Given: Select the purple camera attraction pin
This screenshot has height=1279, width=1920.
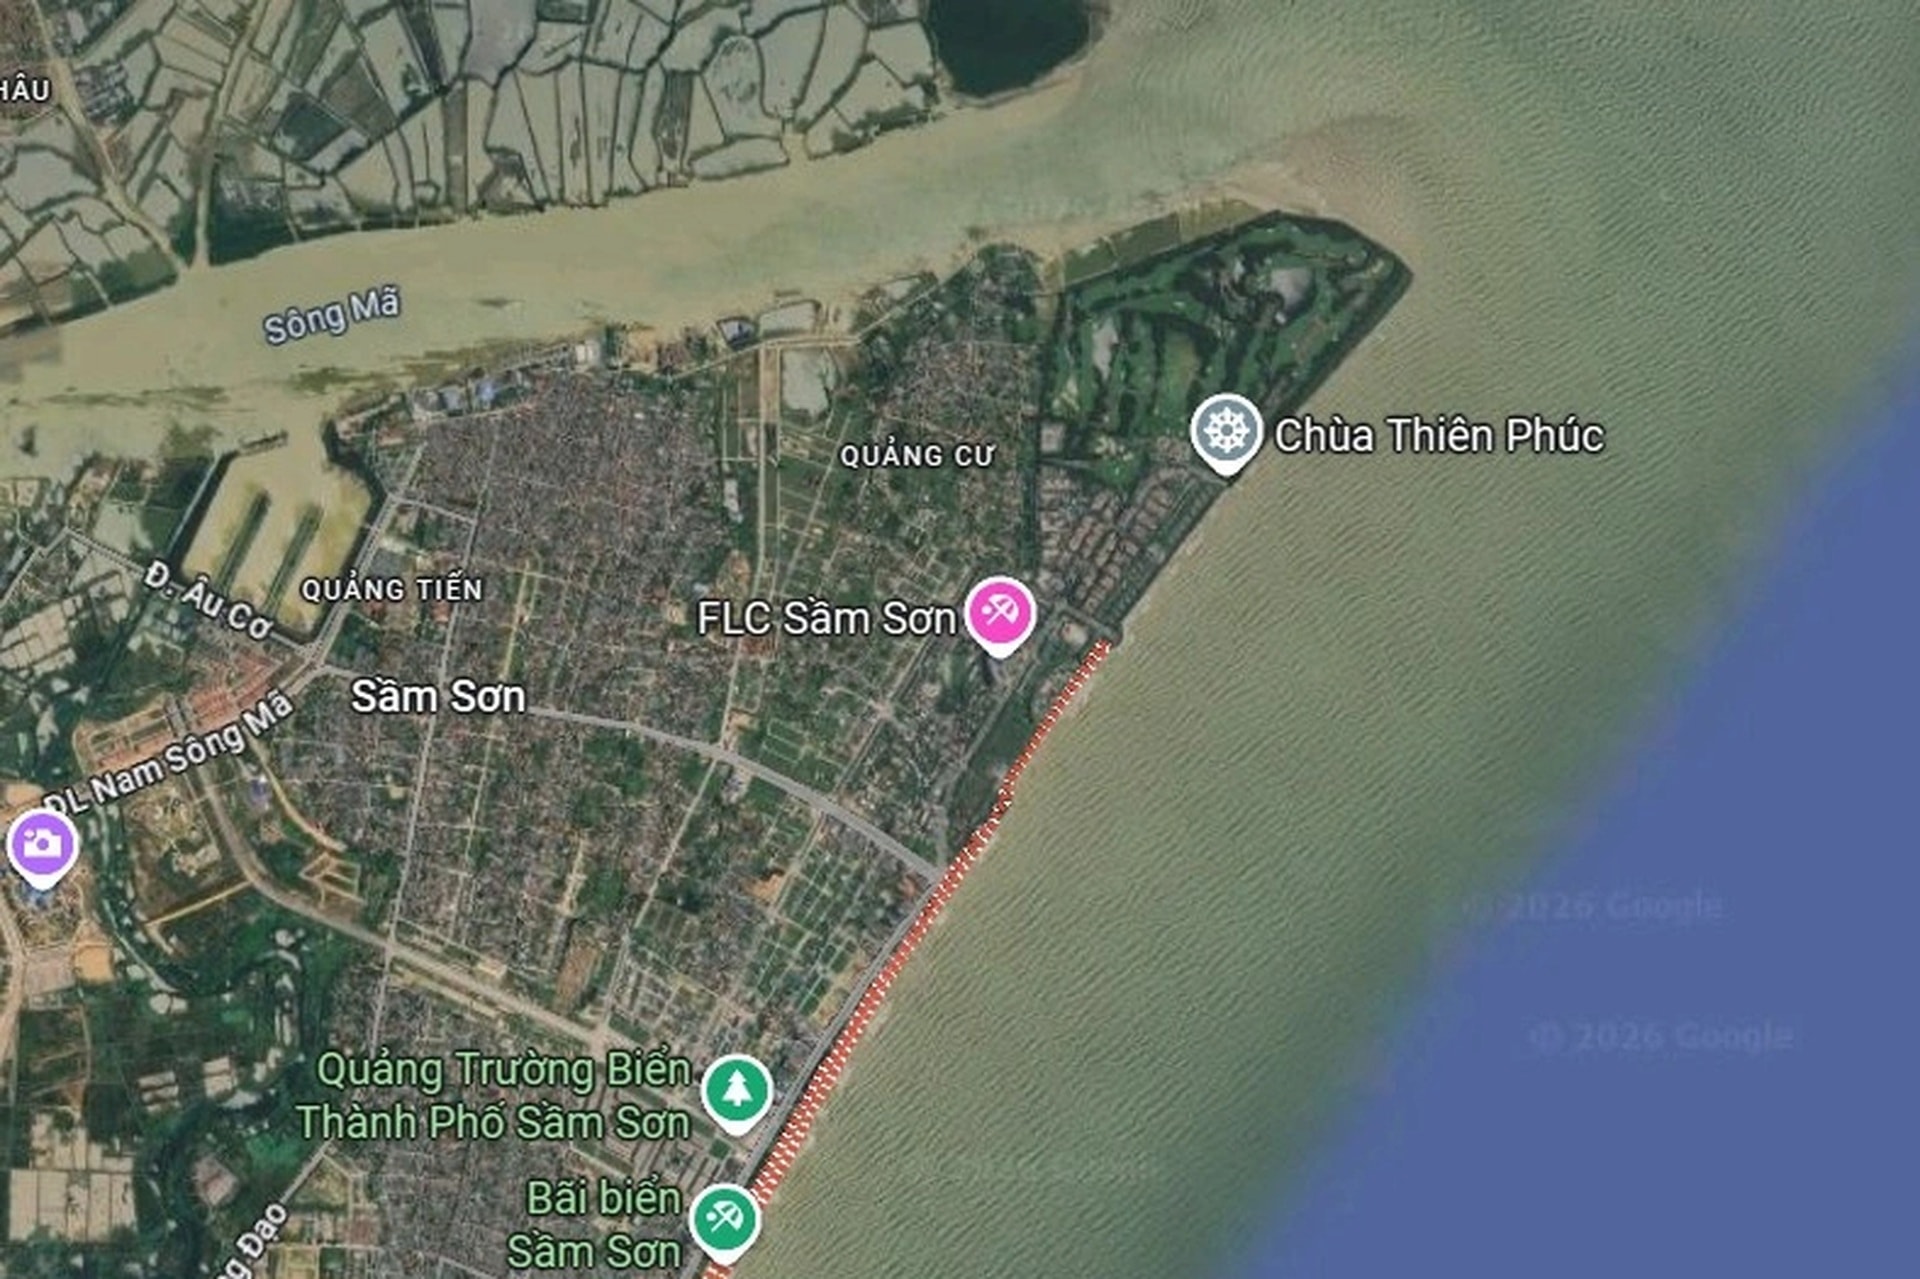Looking at the screenshot, I should (42, 848).
